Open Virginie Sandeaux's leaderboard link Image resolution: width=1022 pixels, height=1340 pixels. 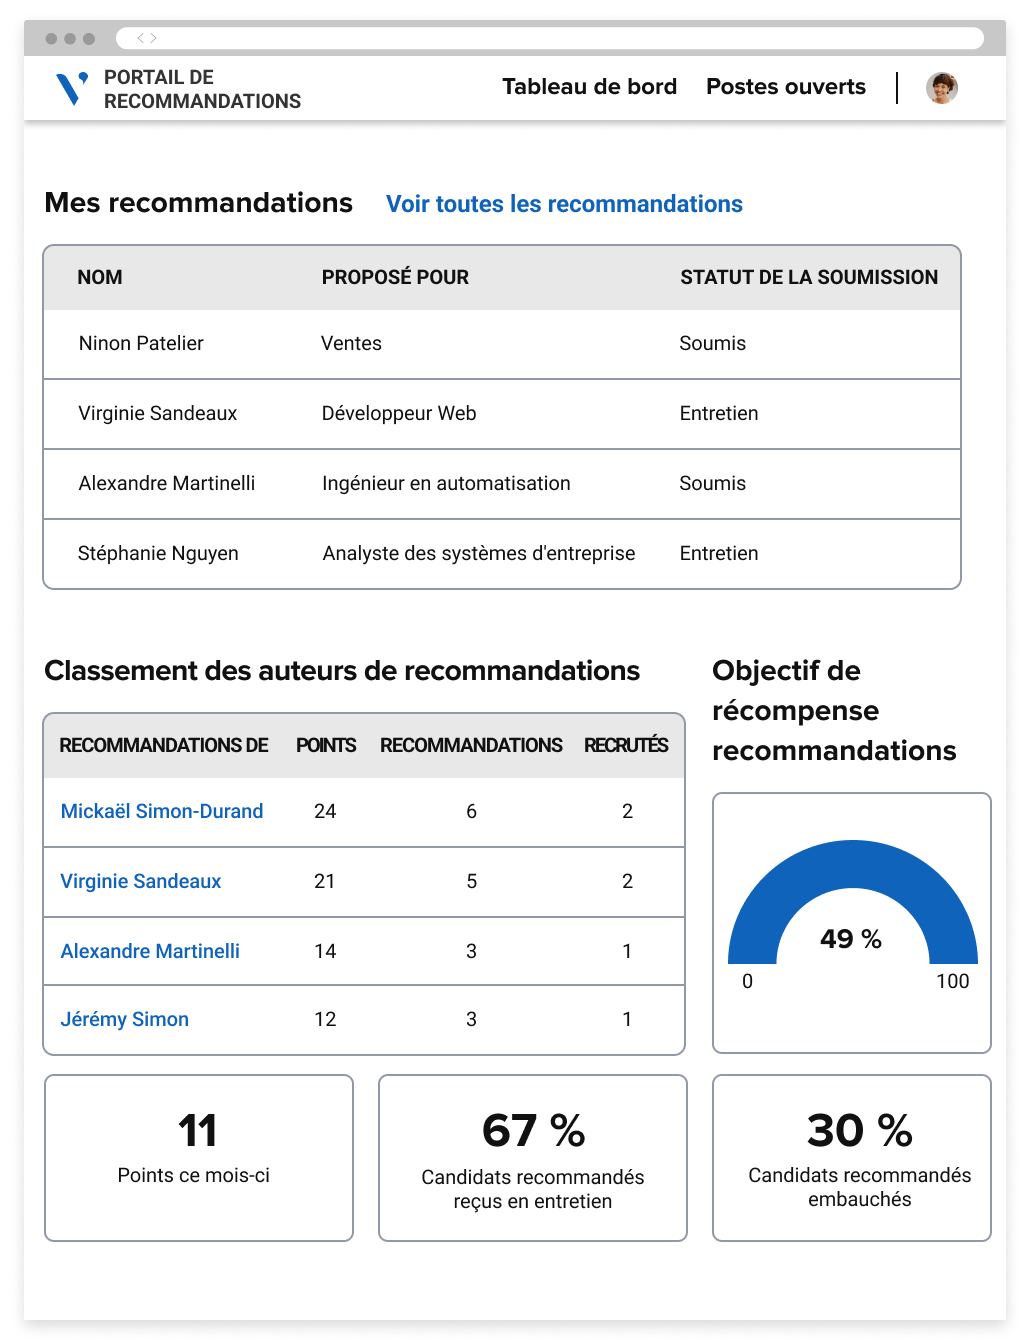pyautogui.click(x=141, y=881)
